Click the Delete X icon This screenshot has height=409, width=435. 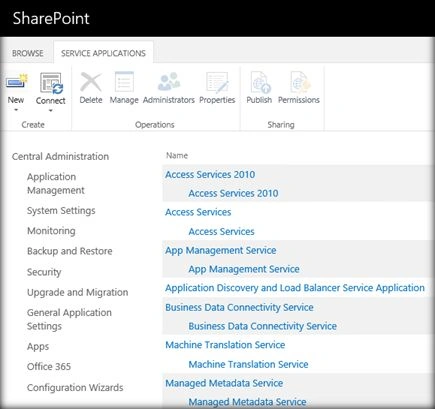tap(91, 82)
